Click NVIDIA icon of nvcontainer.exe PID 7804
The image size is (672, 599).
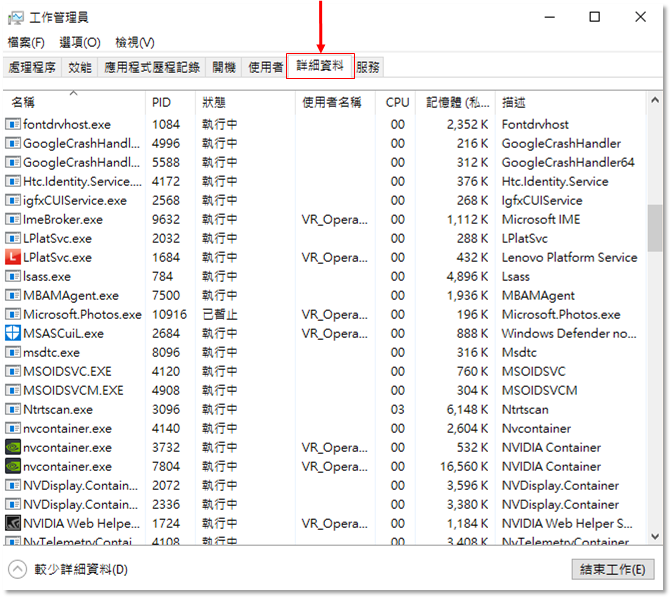point(13,467)
